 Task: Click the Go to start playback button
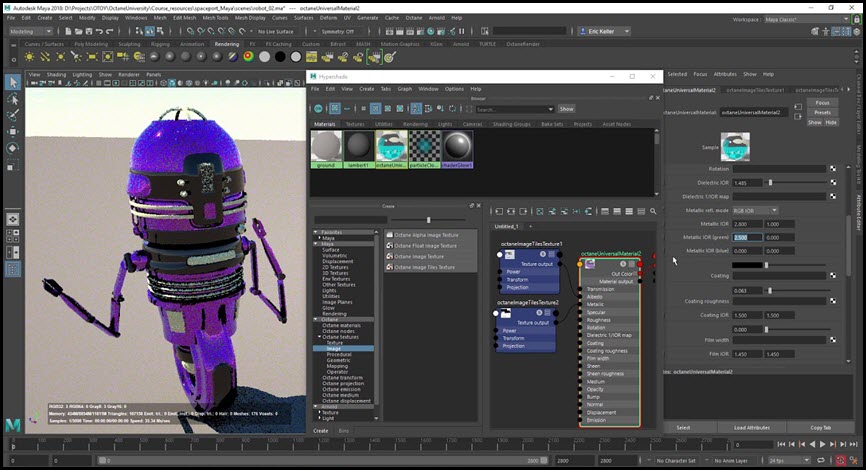coord(781,444)
